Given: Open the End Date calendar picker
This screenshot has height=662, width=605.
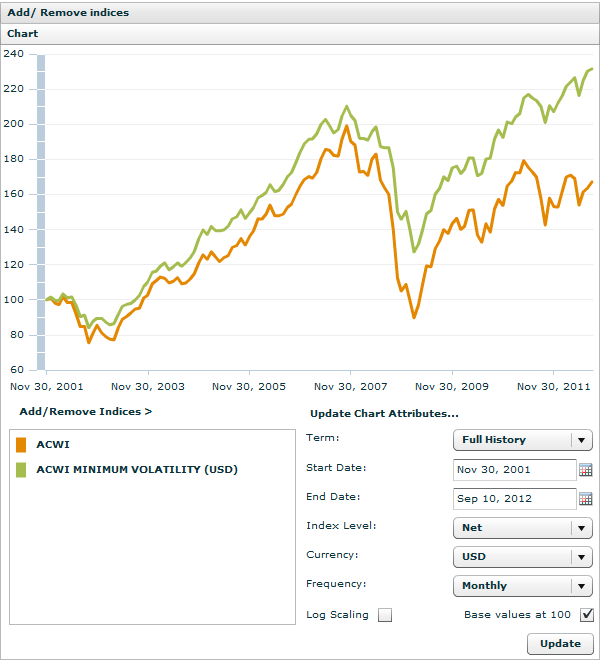Looking at the screenshot, I should (x=586, y=499).
